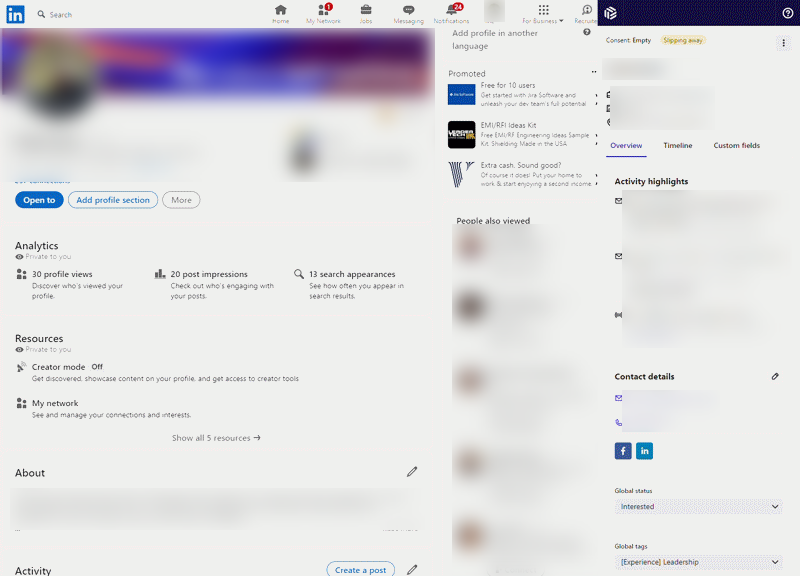This screenshot has height=576, width=800.
Task: Open My network resource link
Action: (55, 403)
